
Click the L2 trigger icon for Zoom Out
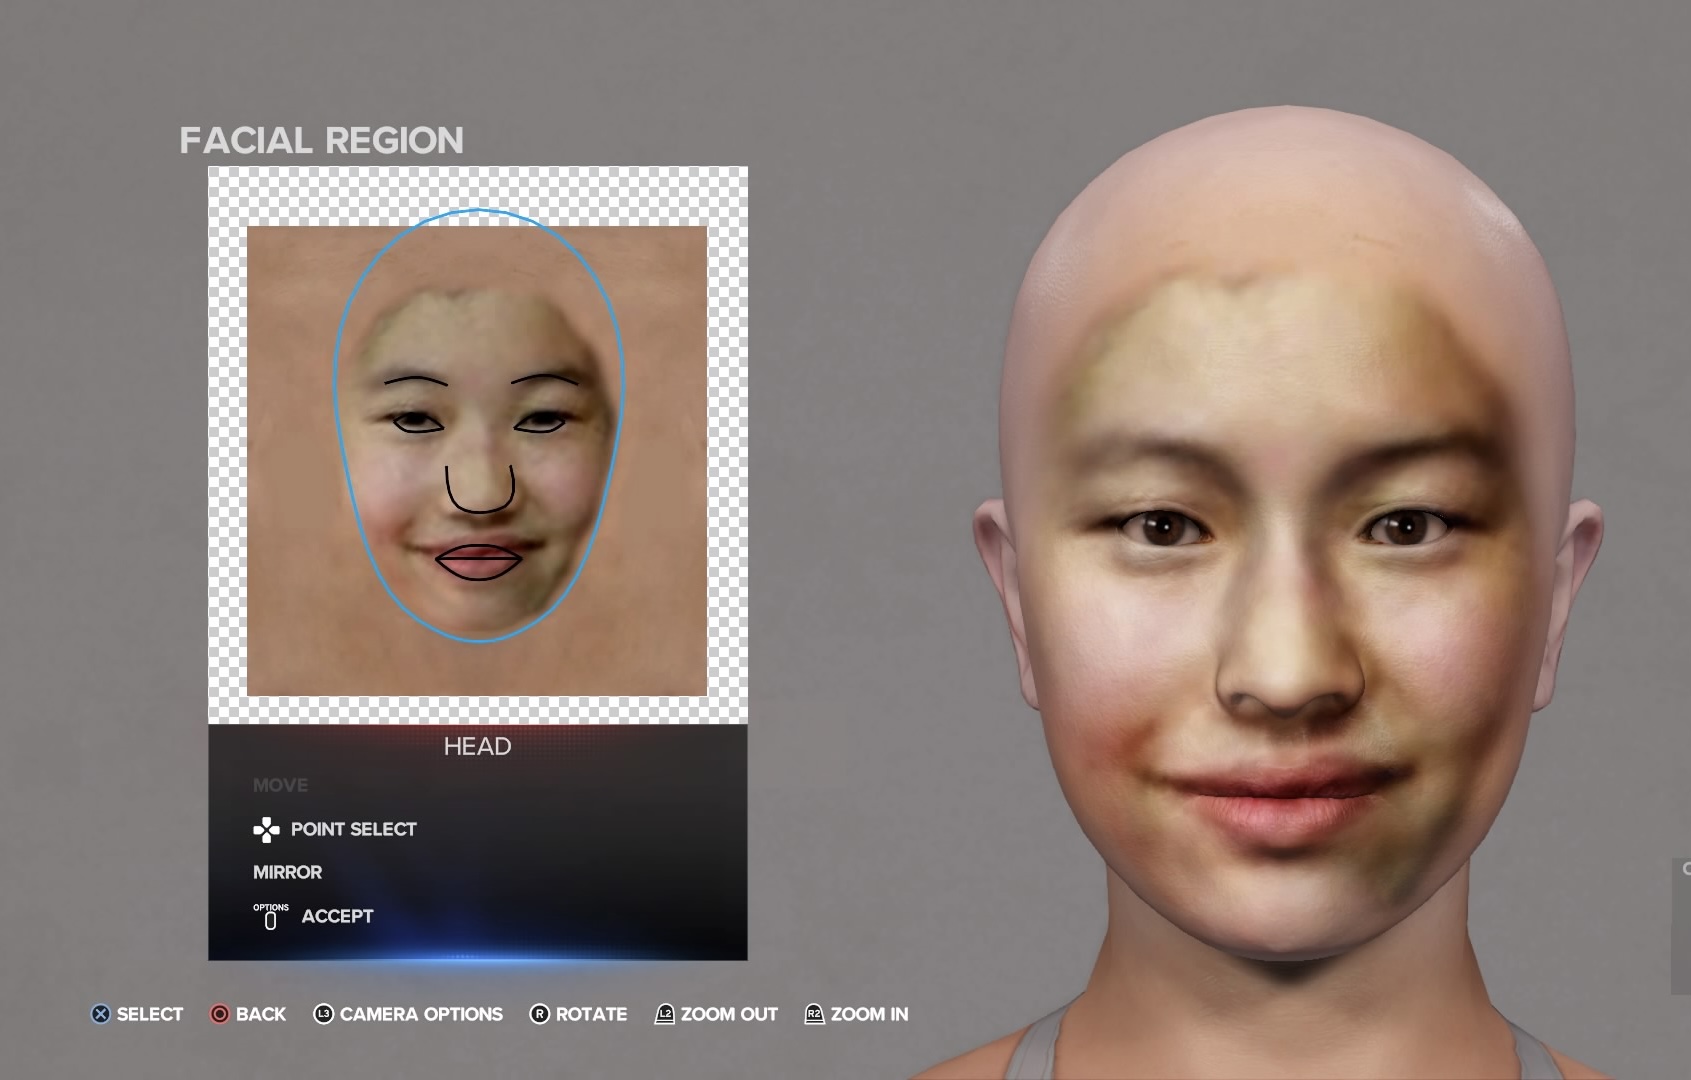pyautogui.click(x=664, y=1014)
